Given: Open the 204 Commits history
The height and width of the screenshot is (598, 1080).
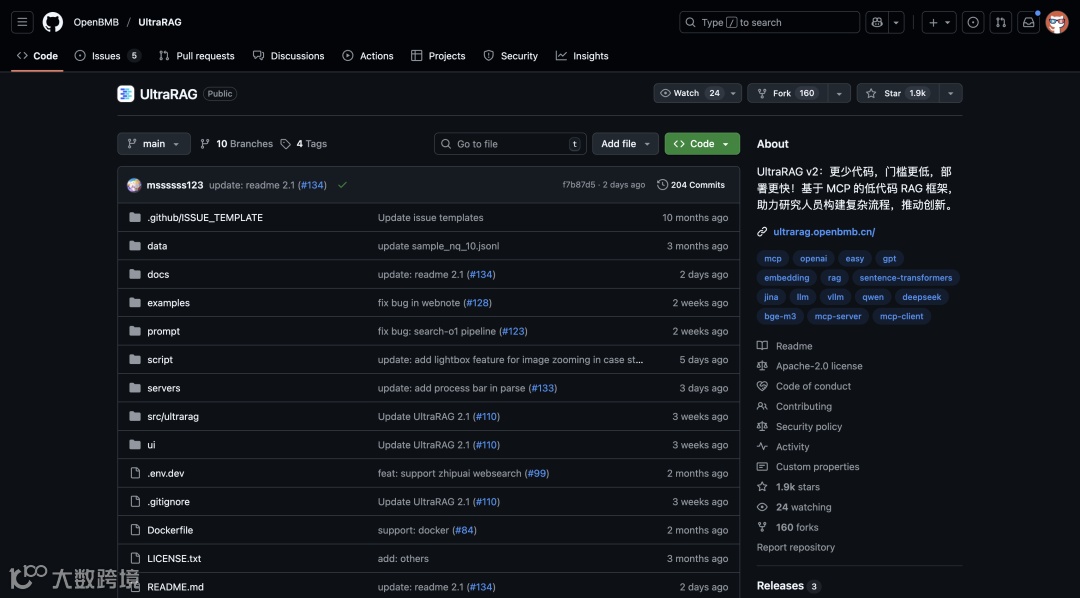Looking at the screenshot, I should pyautogui.click(x=691, y=185).
